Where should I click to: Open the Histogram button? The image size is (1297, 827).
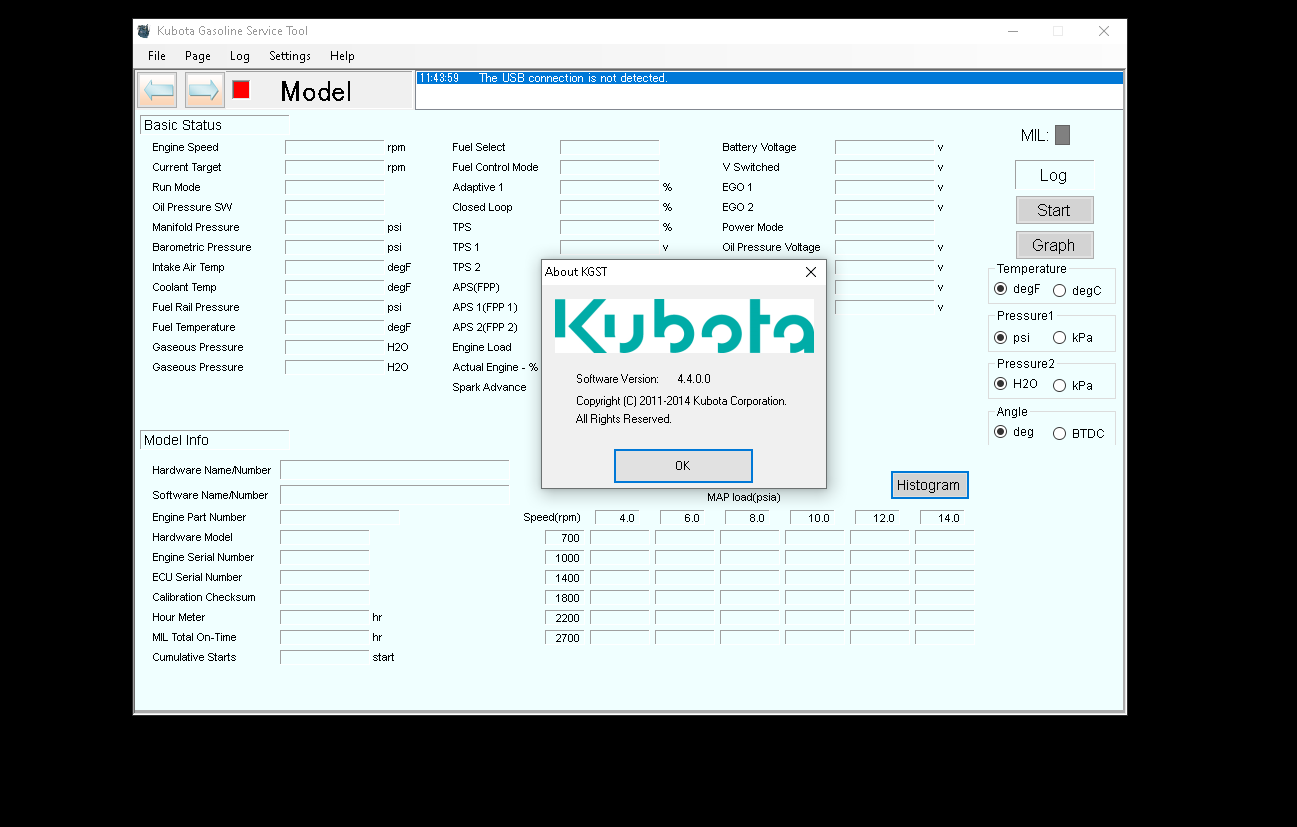pos(929,485)
